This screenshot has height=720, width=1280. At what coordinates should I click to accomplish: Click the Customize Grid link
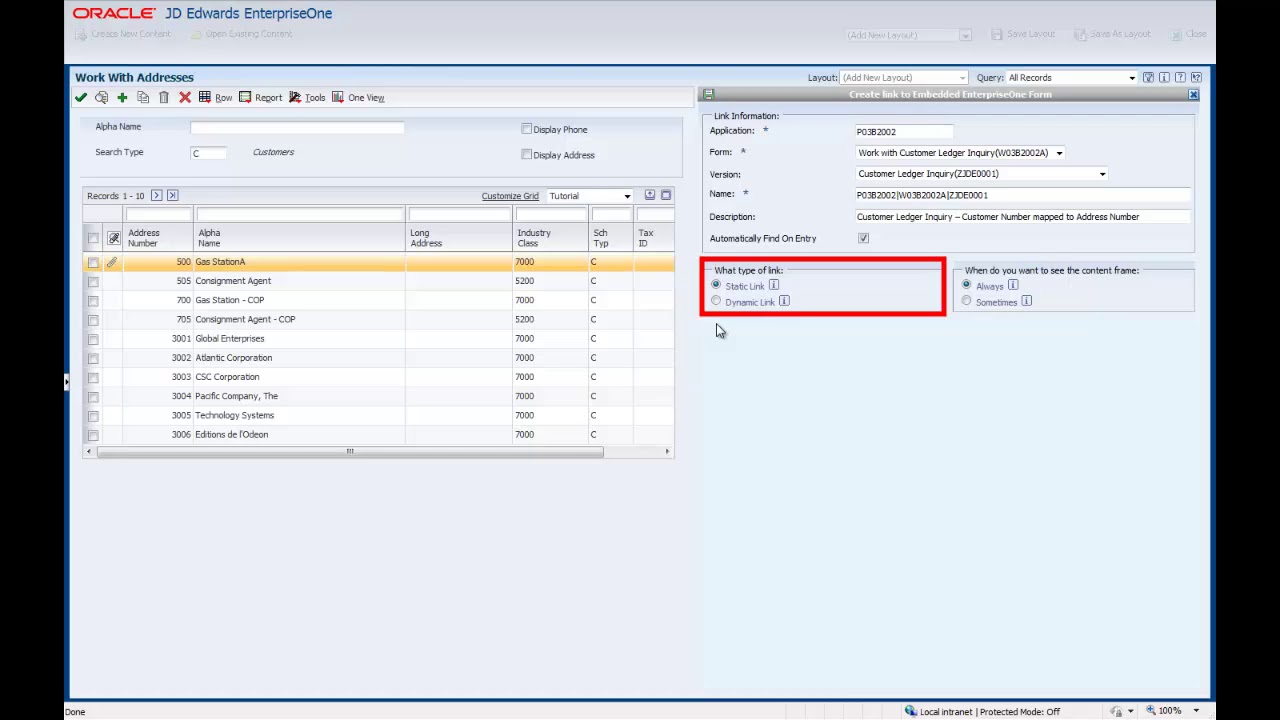click(x=510, y=196)
